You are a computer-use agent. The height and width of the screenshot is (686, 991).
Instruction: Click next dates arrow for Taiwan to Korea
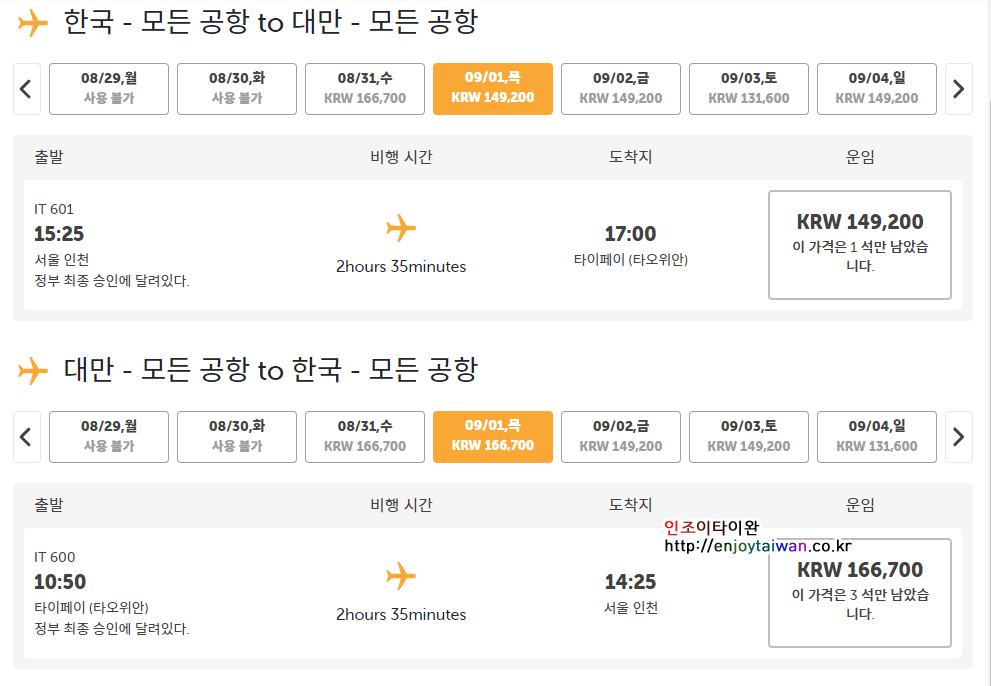click(x=958, y=437)
